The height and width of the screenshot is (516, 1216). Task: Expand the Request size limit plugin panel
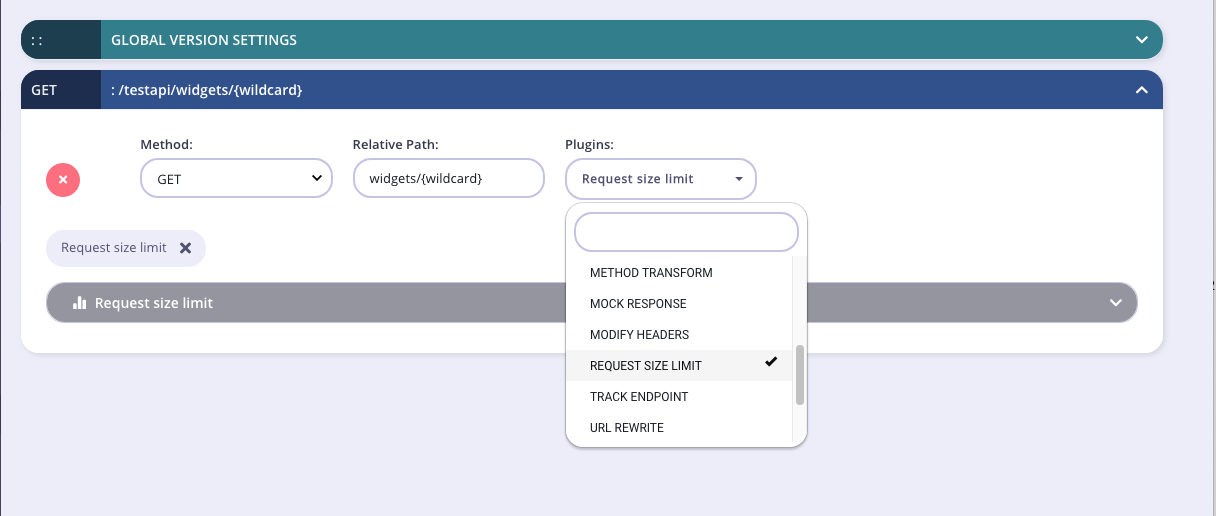tap(1116, 303)
